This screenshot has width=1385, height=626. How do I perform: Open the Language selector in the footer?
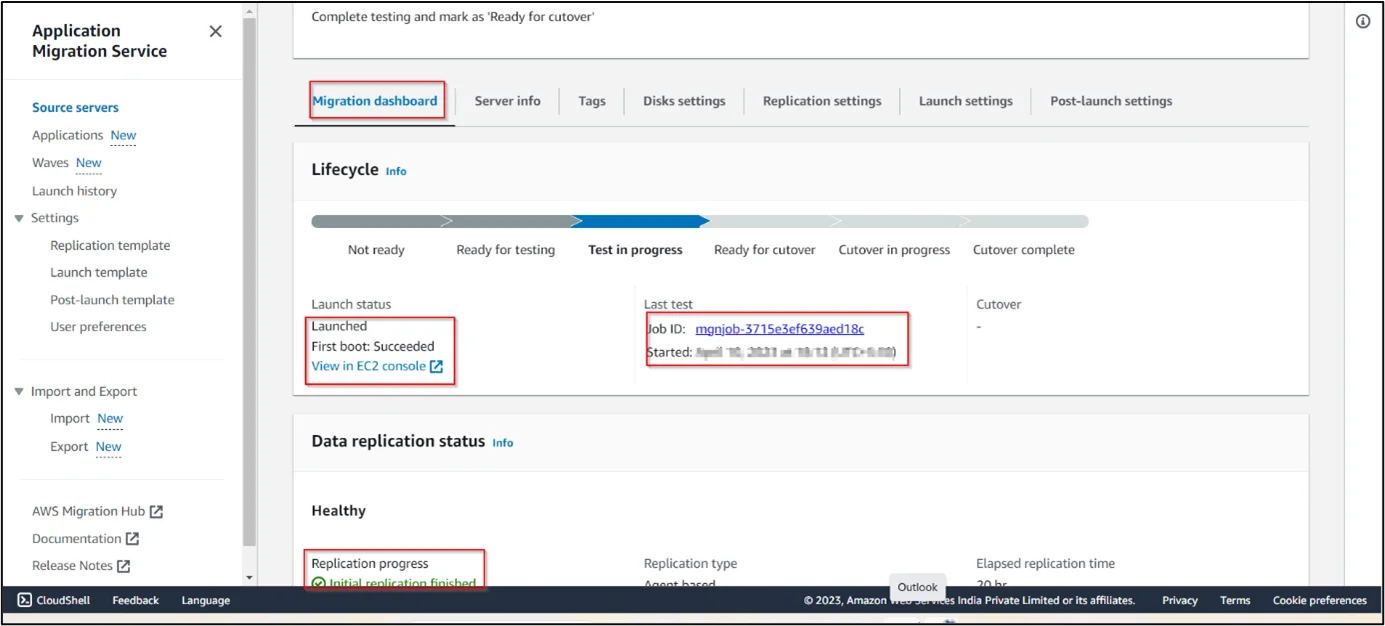click(x=206, y=600)
